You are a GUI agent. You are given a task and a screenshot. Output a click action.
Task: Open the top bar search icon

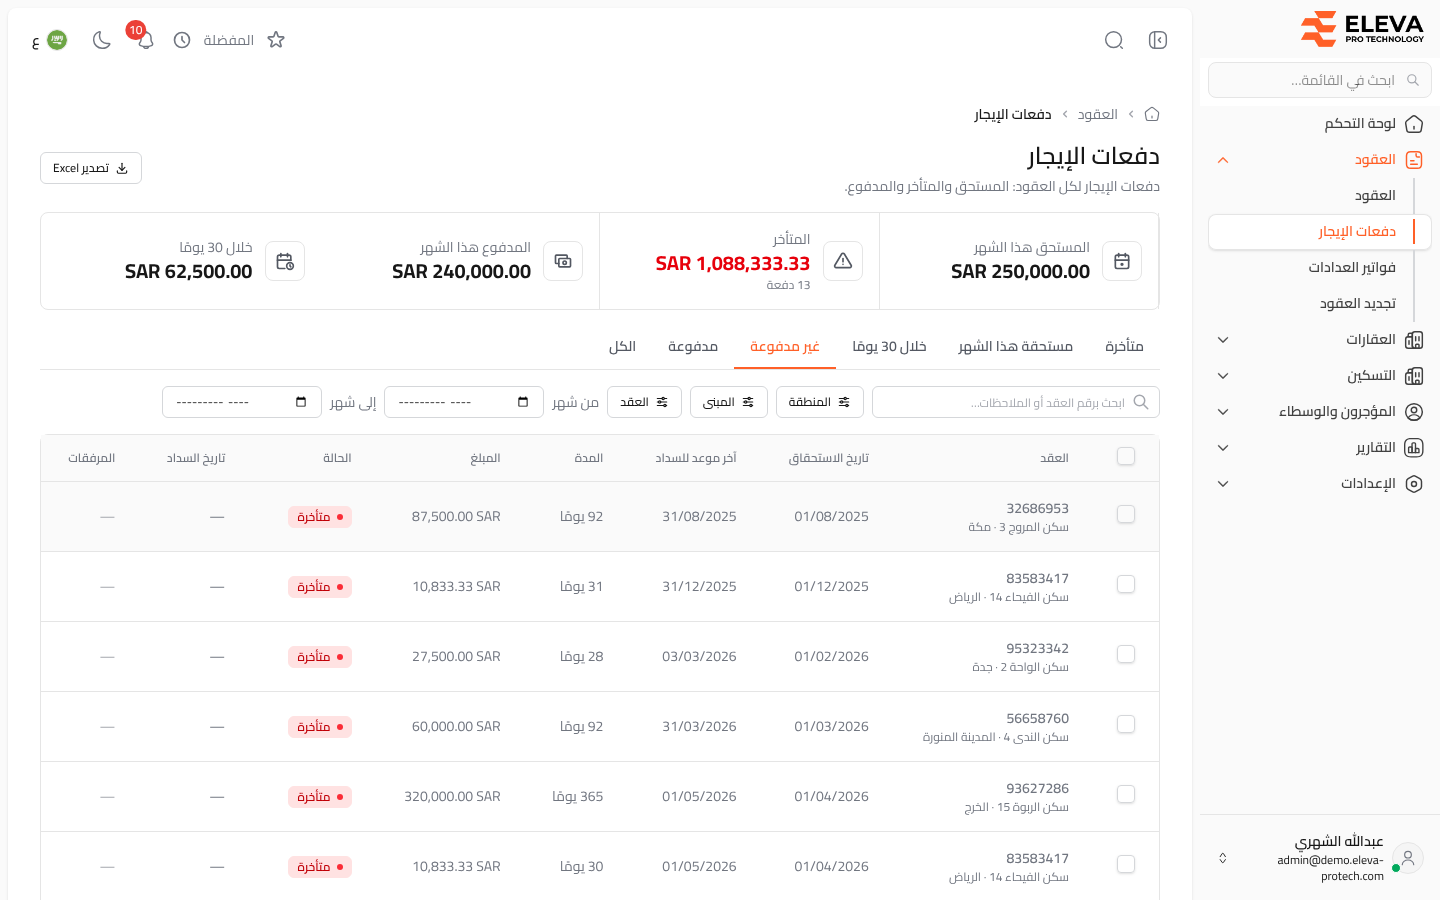[1114, 40]
